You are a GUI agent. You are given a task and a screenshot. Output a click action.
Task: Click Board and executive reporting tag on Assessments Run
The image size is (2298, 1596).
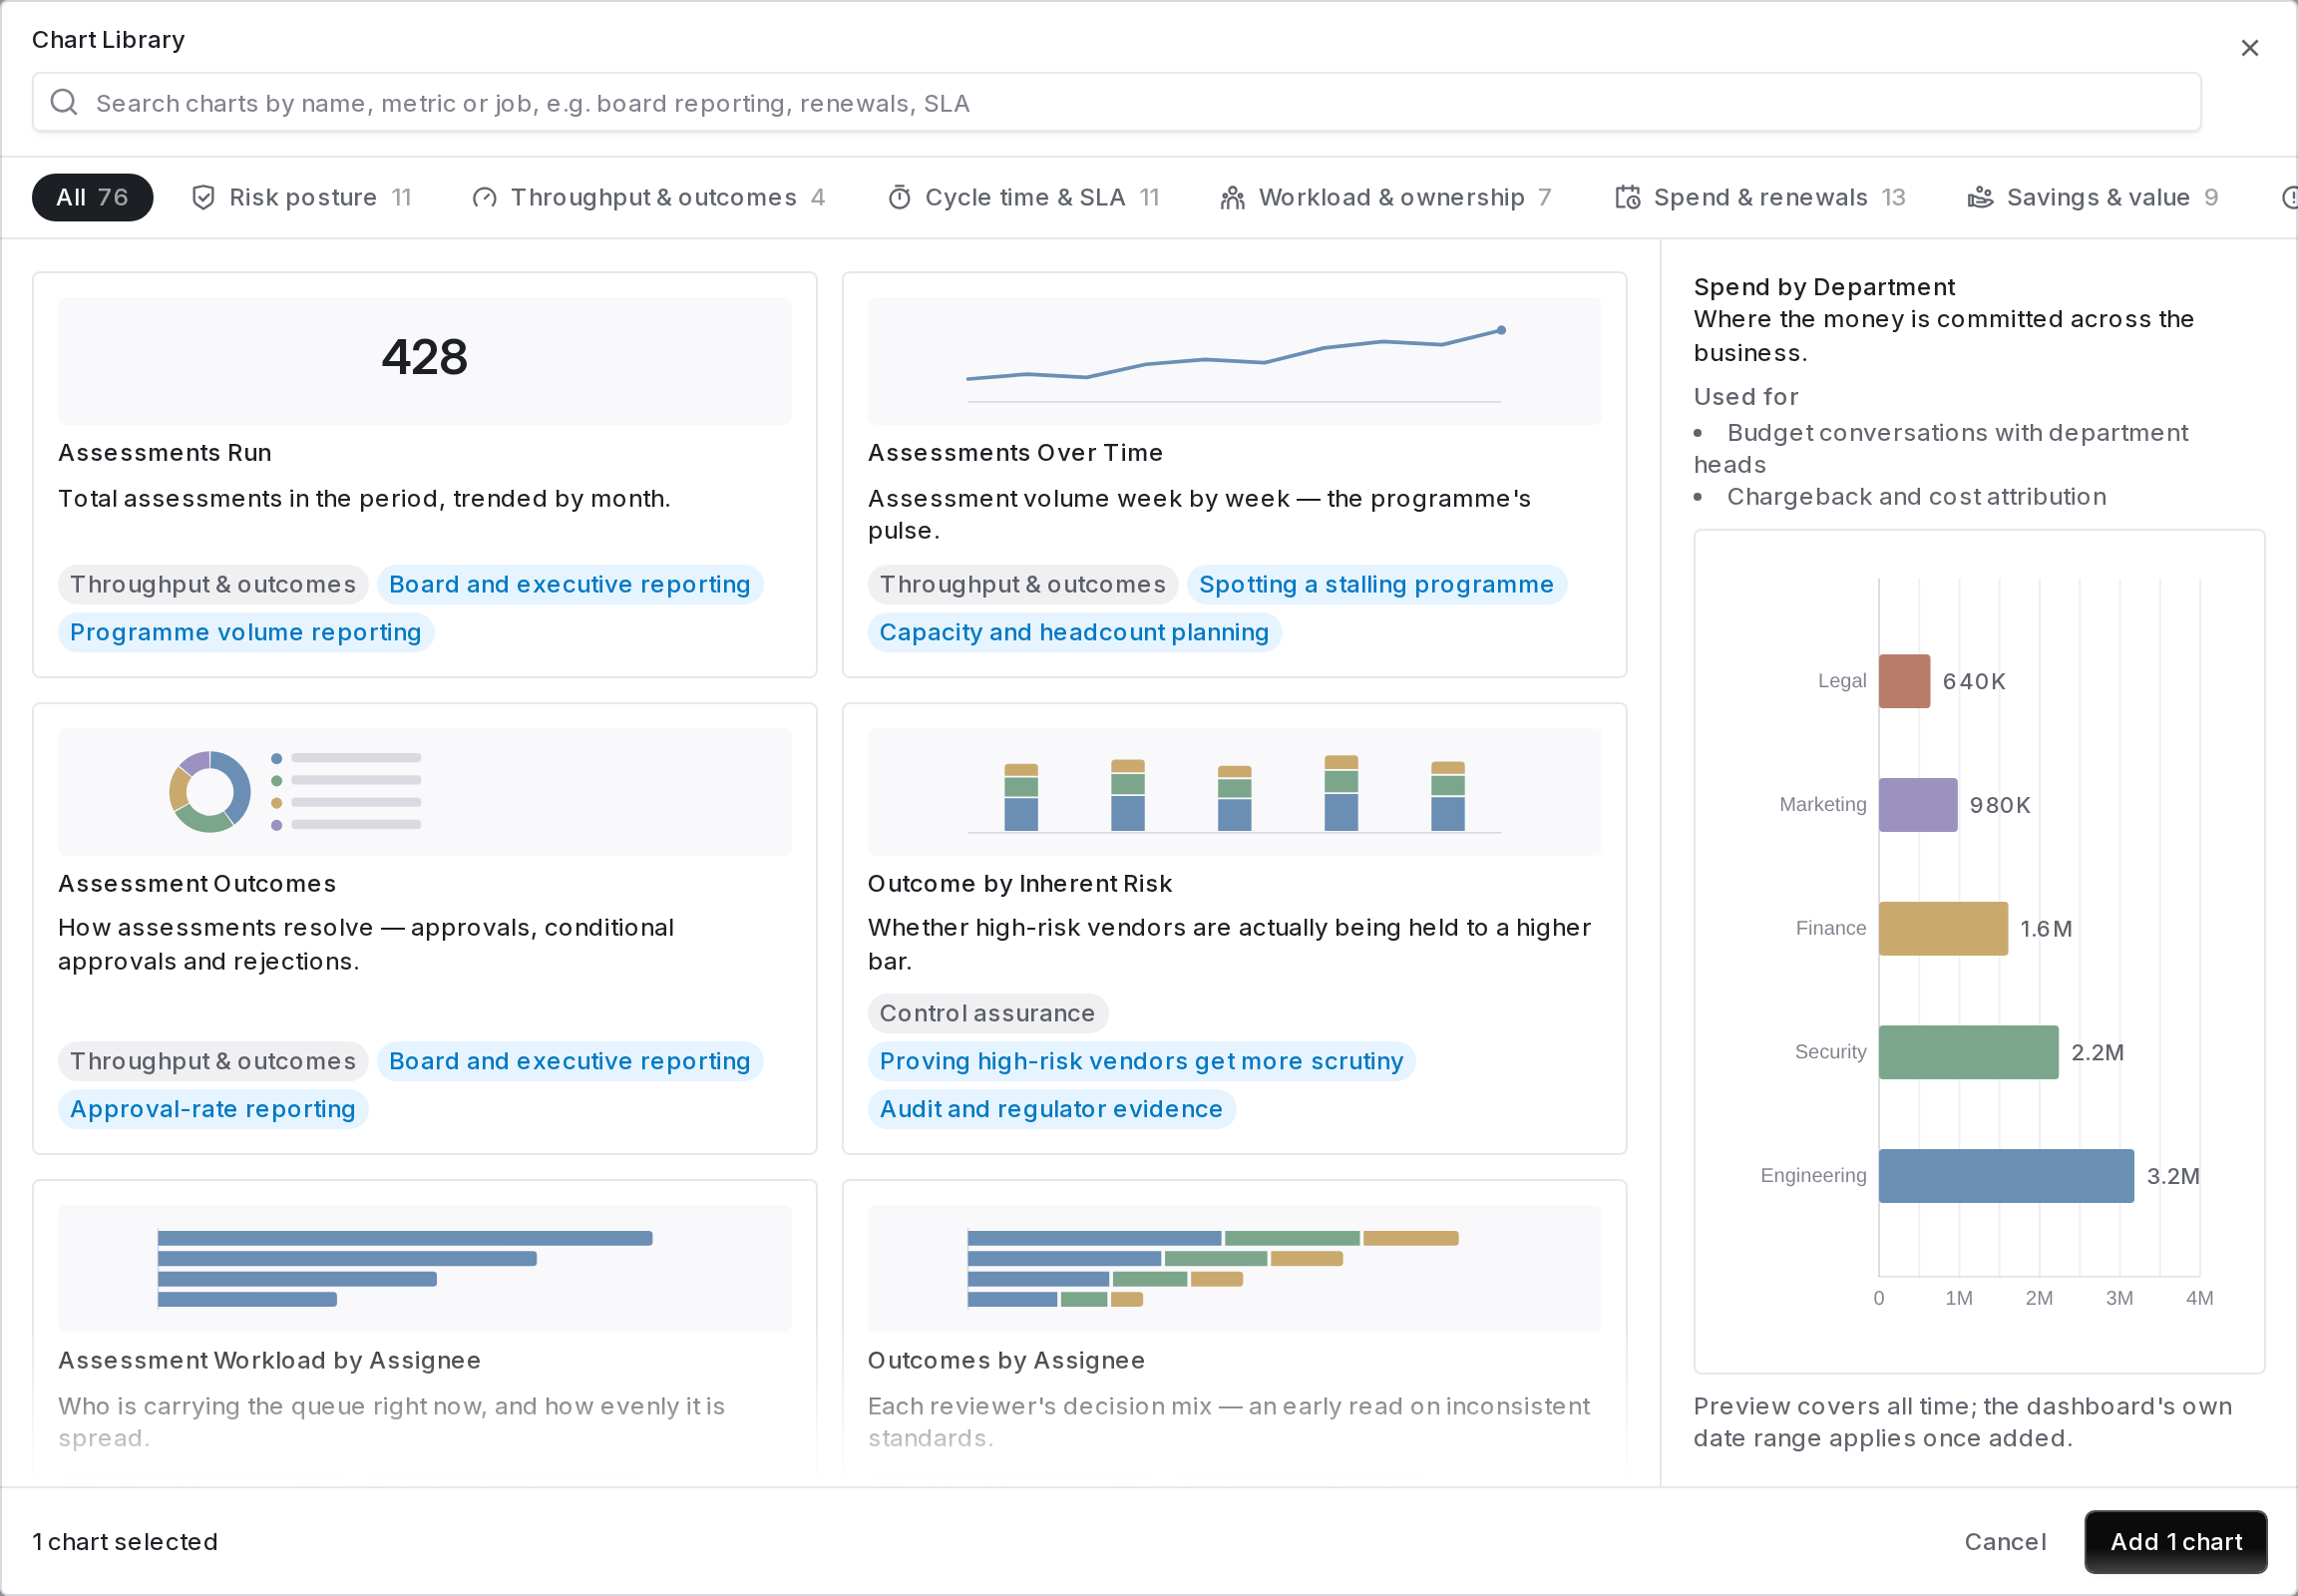(x=570, y=584)
